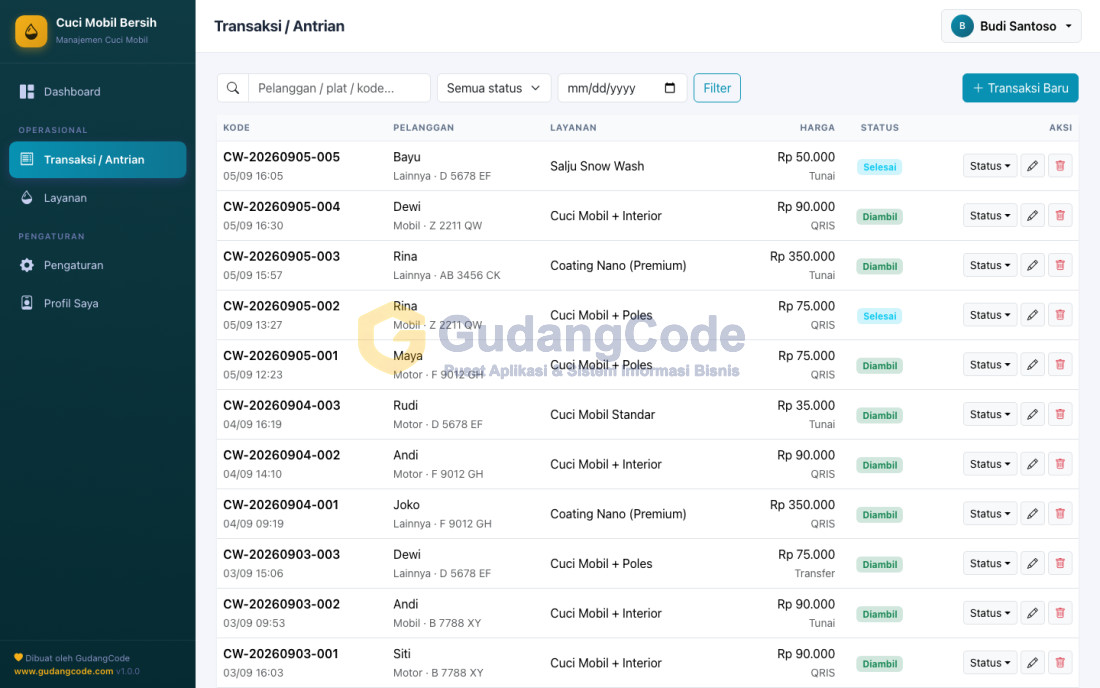Open Status dropdown for CW-20260905-004
1100x688 pixels.
990,216
